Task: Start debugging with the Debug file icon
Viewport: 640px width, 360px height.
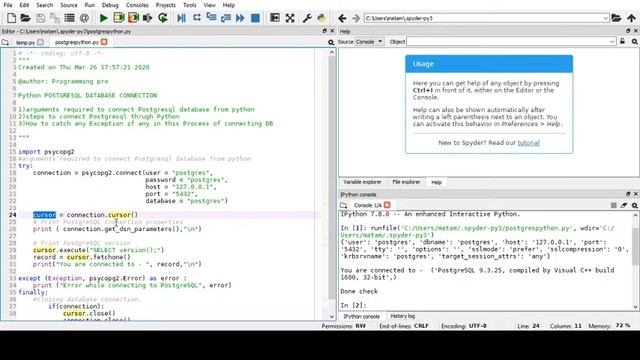Action: click(x=181, y=18)
